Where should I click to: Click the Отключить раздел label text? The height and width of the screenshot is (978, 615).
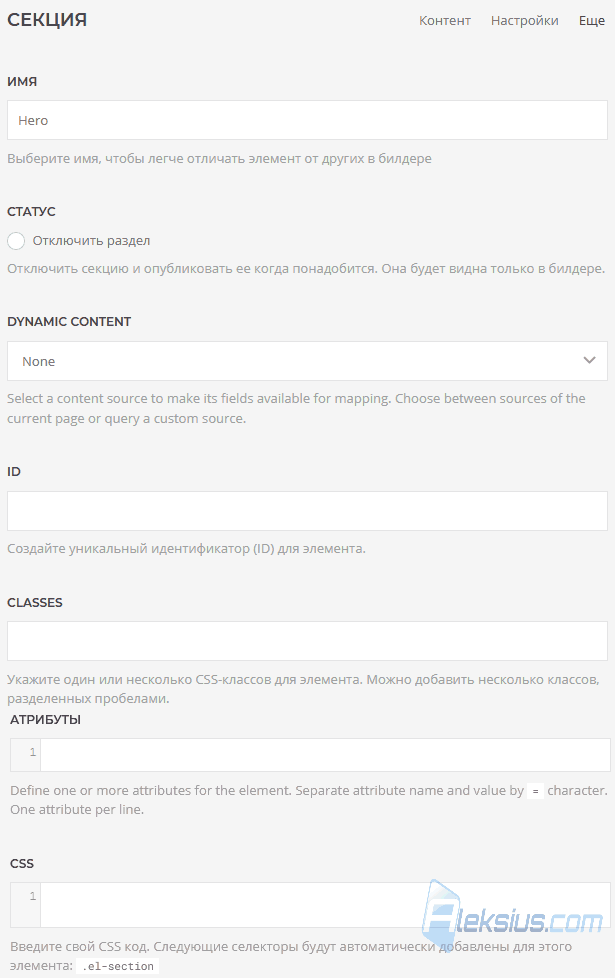coord(91,241)
